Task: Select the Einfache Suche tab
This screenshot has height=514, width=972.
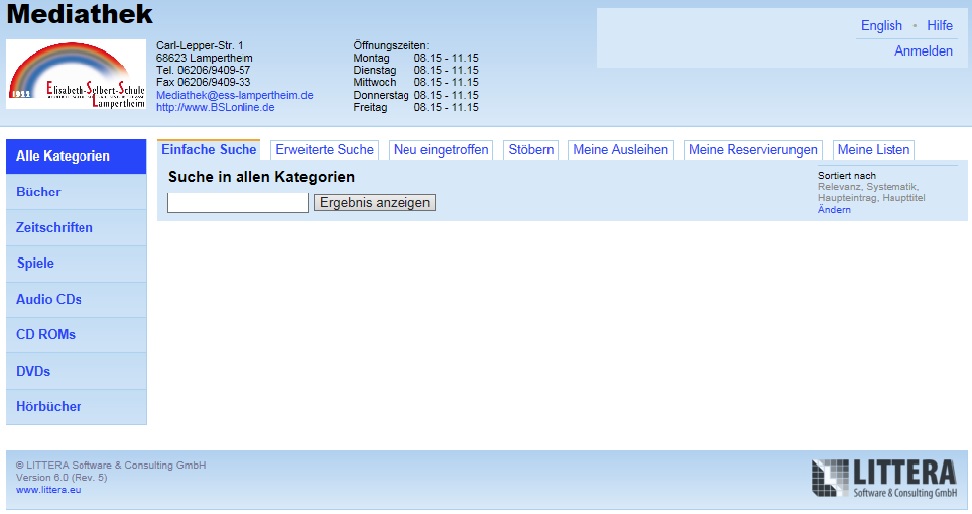Action: (x=208, y=150)
